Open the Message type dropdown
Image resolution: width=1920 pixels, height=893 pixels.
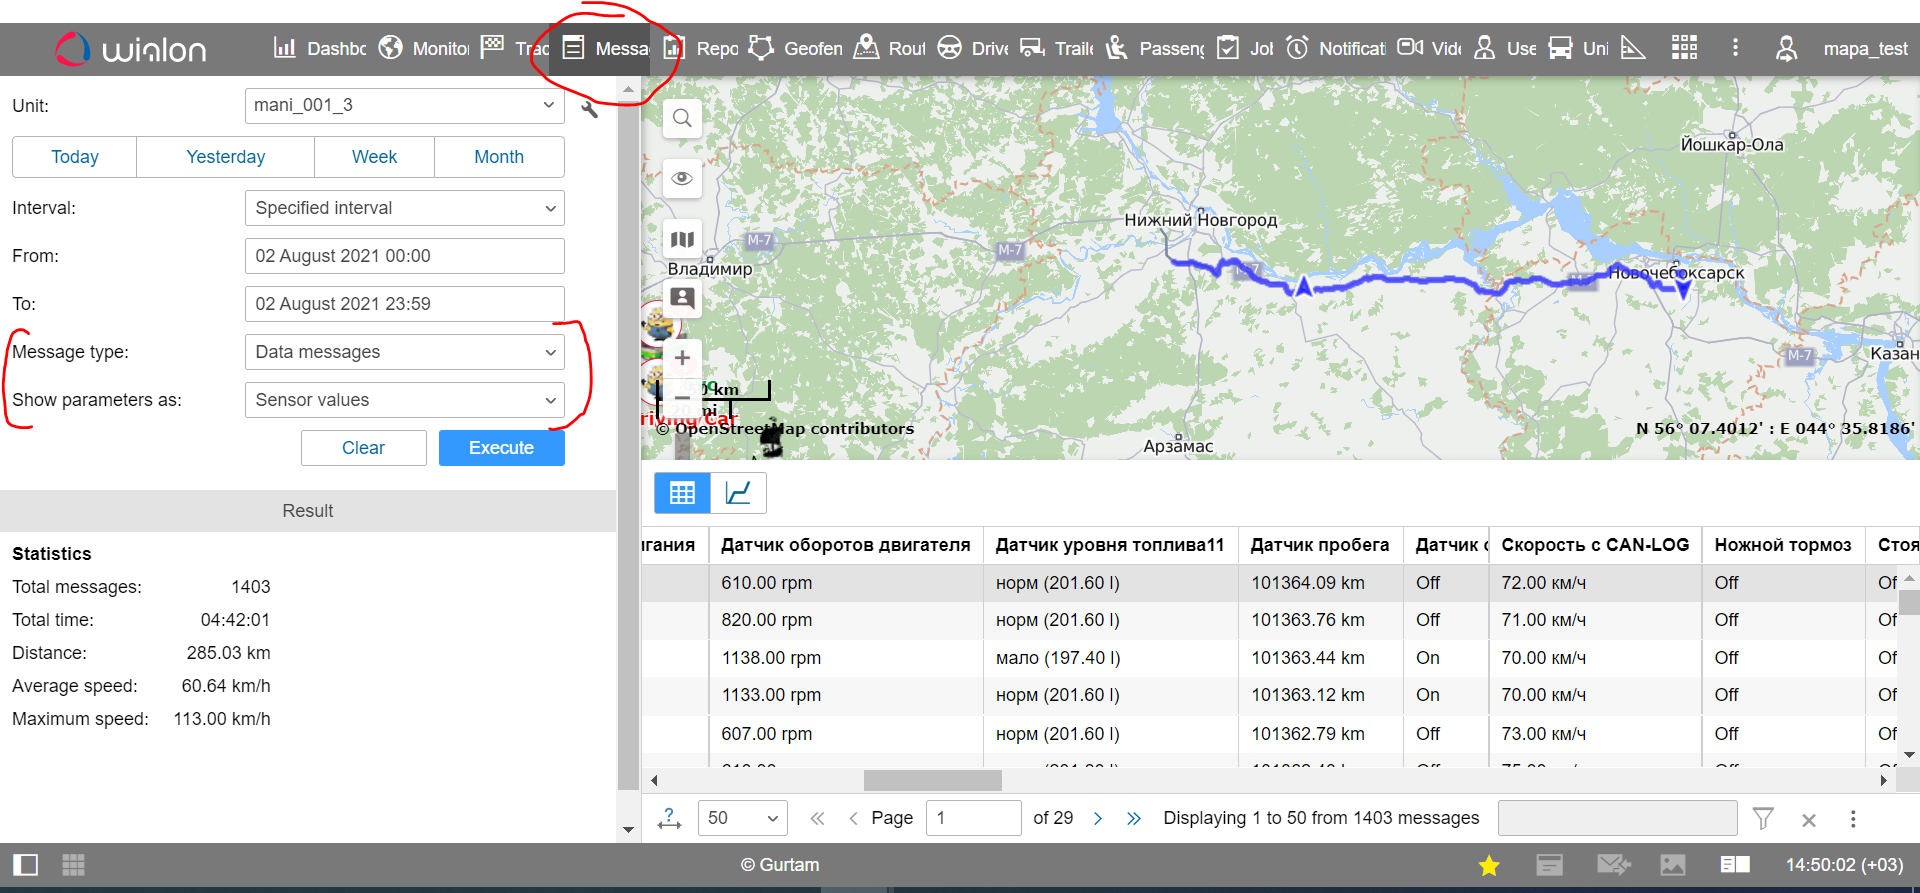pyautogui.click(x=404, y=352)
